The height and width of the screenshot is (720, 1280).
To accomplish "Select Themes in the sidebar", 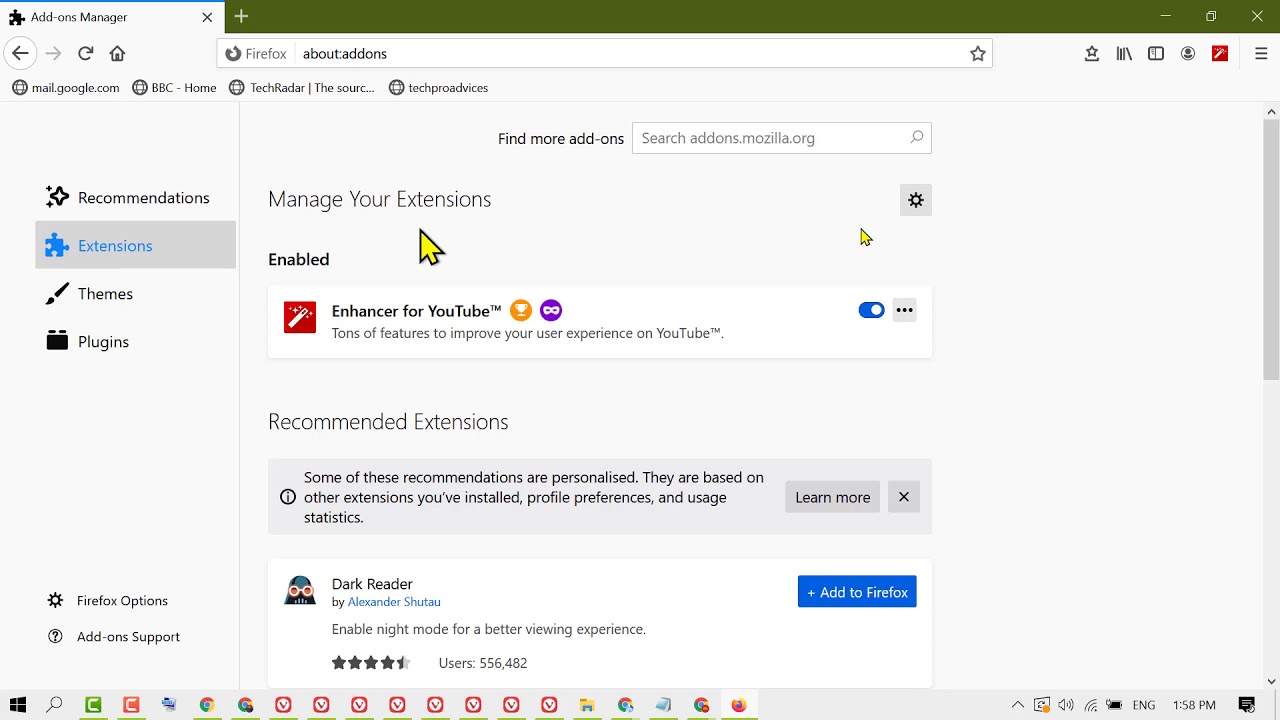I will 136,293.
